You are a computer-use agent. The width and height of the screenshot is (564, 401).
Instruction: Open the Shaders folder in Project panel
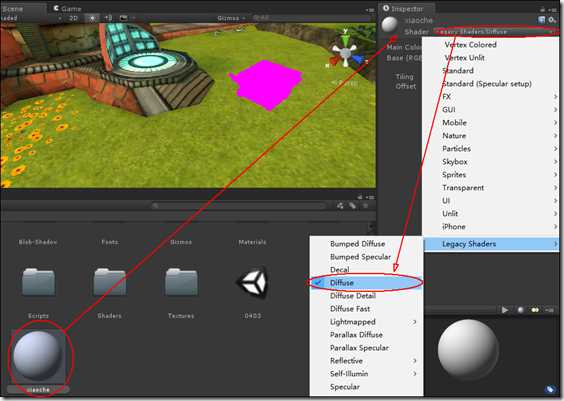click(x=110, y=283)
